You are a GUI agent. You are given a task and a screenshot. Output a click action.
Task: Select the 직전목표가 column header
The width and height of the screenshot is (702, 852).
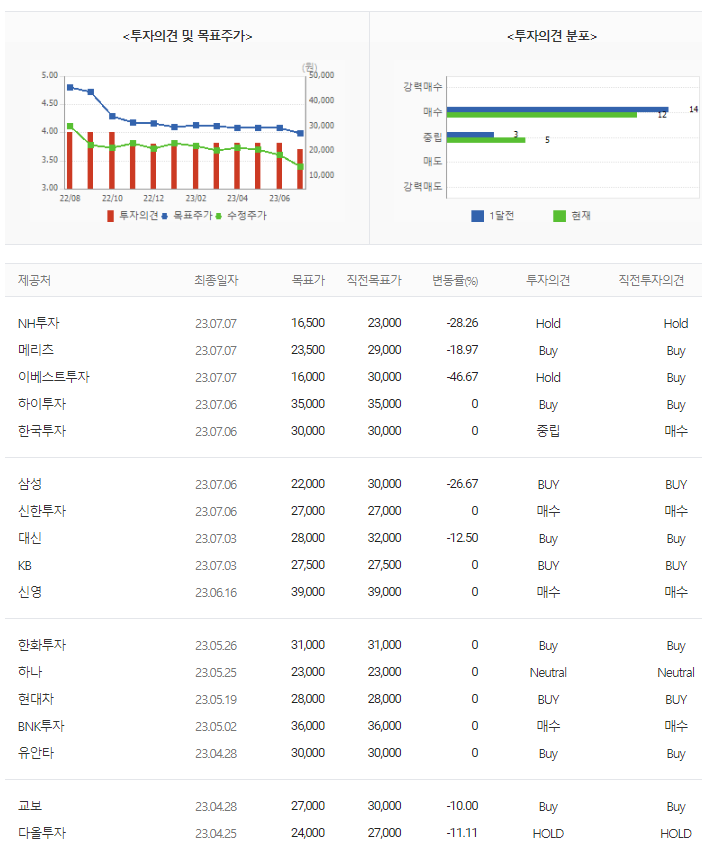[x=374, y=280]
